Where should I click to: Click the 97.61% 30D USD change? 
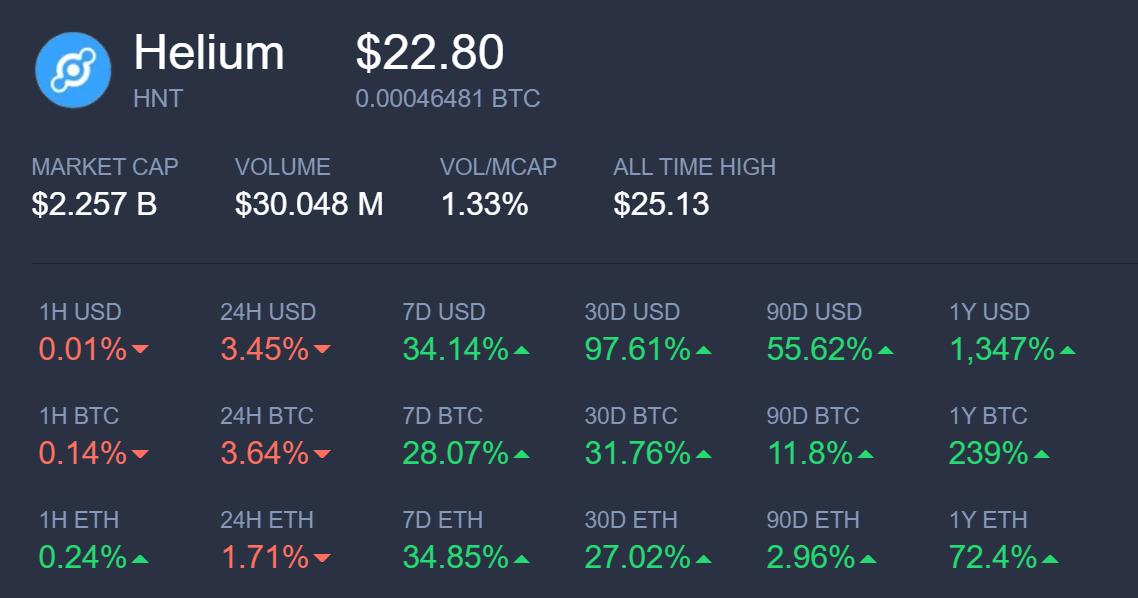637,350
